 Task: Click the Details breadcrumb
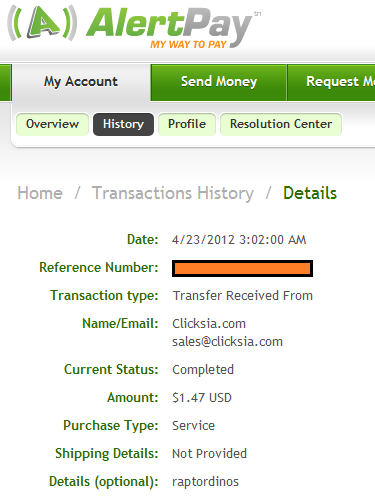(310, 193)
